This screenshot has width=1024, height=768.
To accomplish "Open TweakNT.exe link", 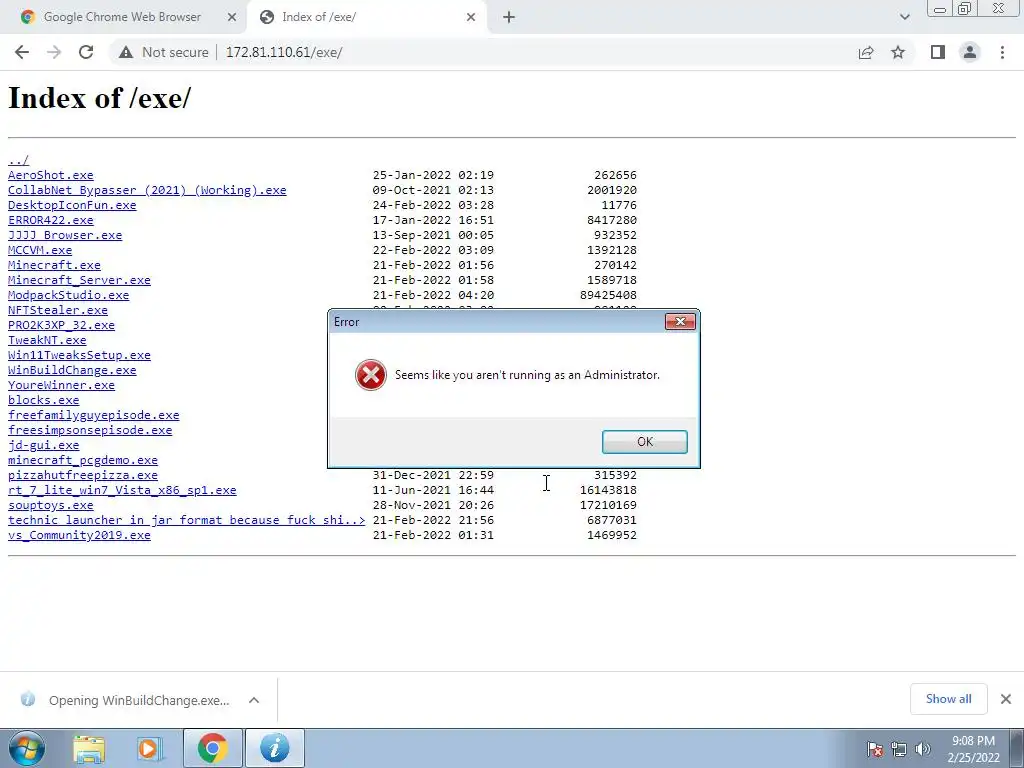I will [x=47, y=340].
